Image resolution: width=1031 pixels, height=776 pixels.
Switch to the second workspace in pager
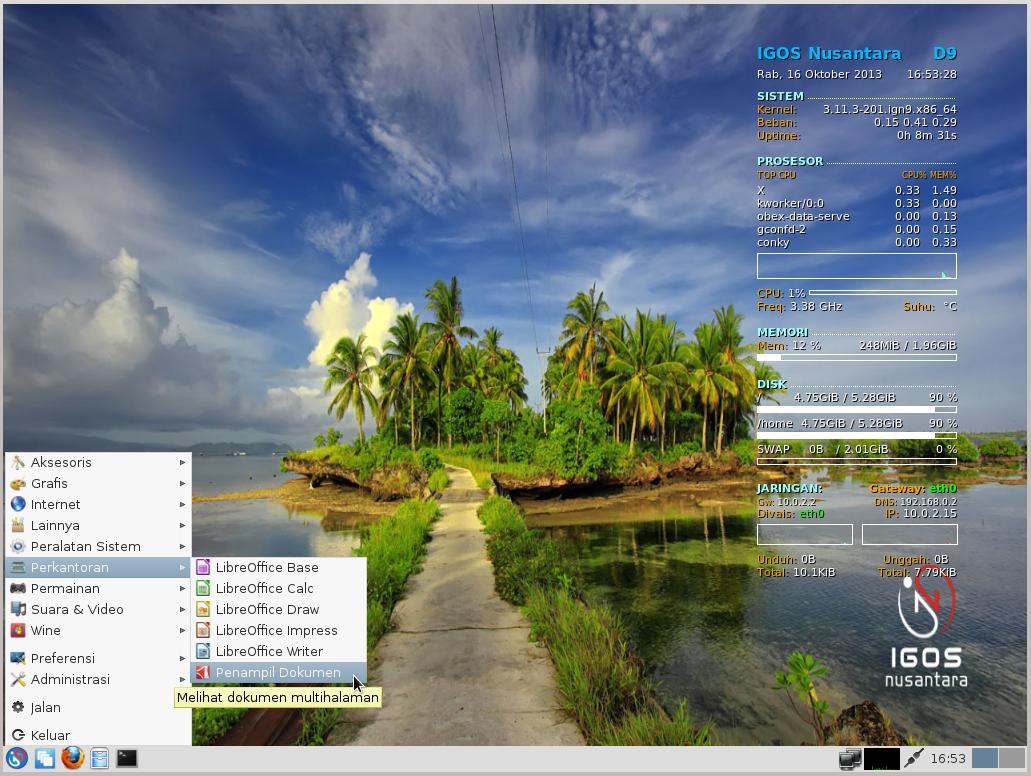[1011, 758]
